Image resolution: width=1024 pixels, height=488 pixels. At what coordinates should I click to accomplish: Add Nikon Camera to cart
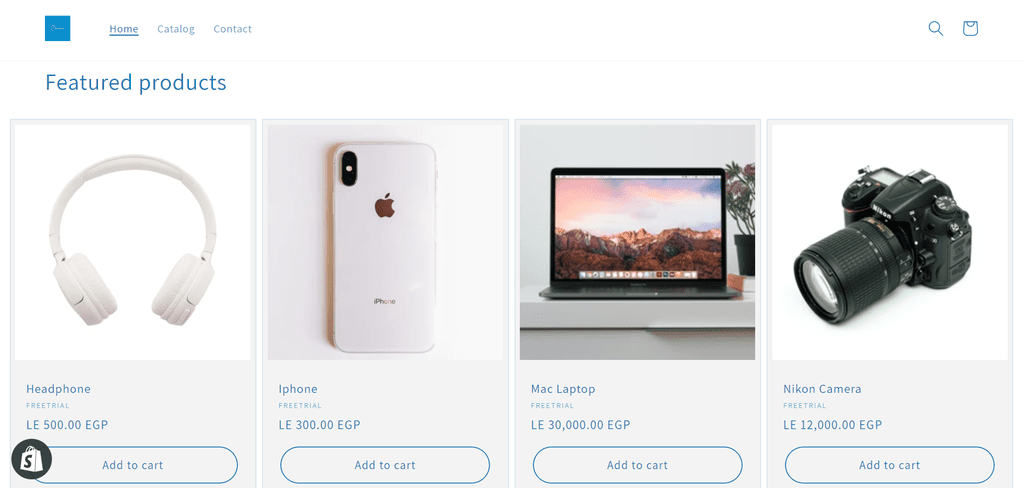889,465
